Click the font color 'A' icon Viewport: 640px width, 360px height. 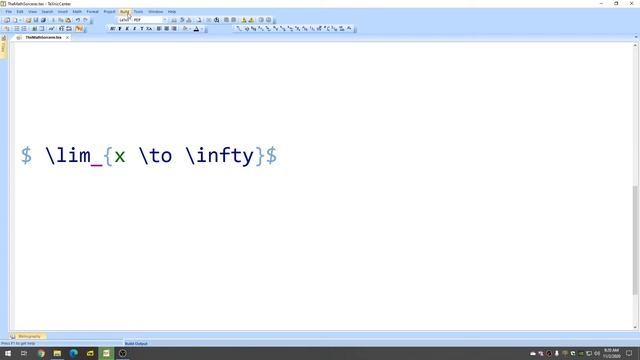click(196, 29)
